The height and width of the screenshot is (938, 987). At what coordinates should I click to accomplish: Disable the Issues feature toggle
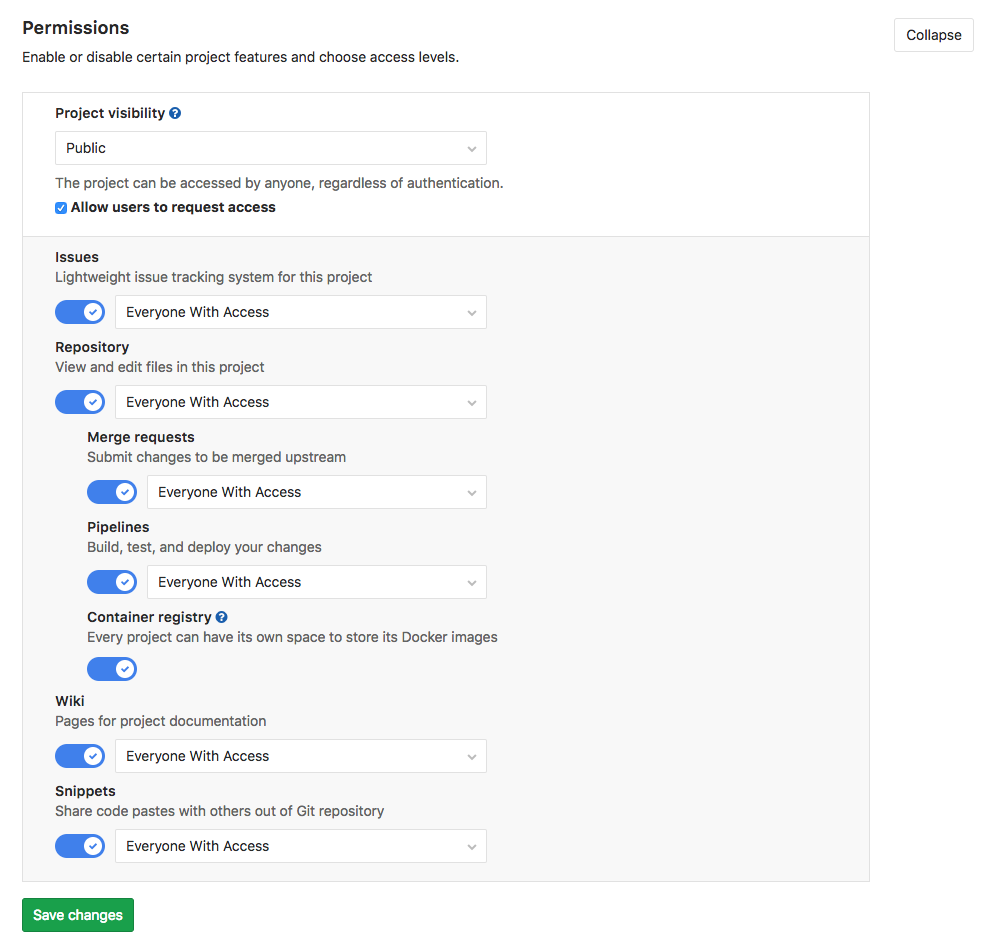click(80, 311)
